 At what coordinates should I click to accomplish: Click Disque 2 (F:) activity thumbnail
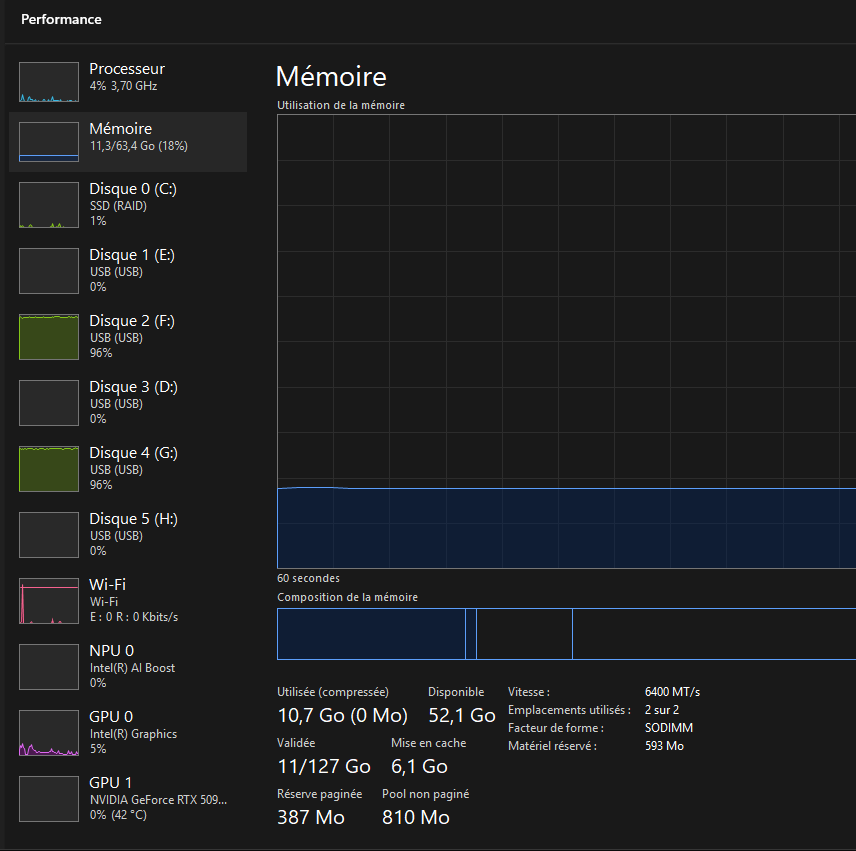click(49, 337)
